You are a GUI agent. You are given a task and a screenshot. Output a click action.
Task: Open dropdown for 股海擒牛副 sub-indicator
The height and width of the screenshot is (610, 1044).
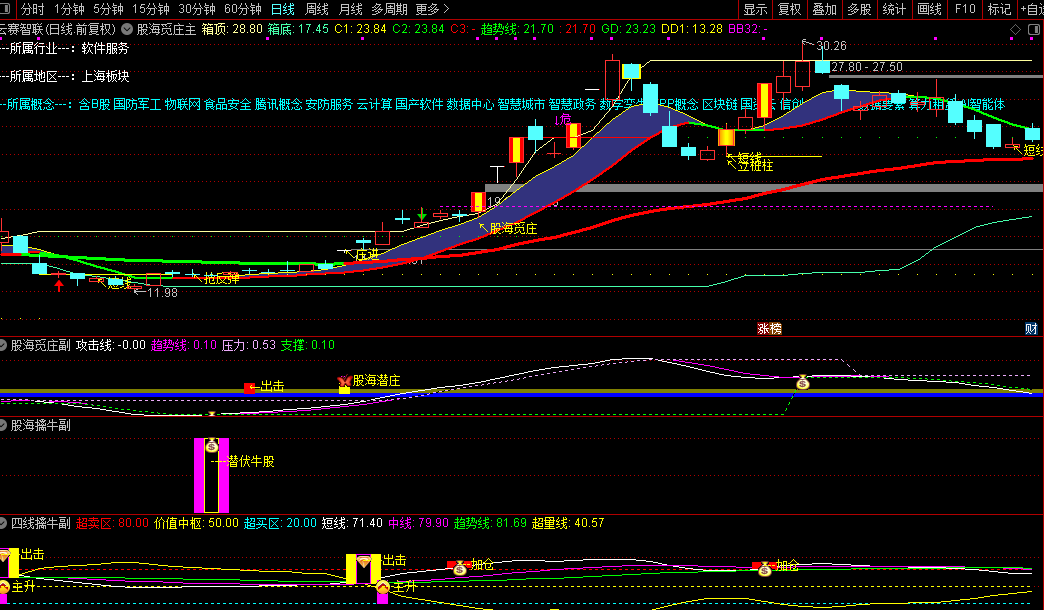click(3, 425)
